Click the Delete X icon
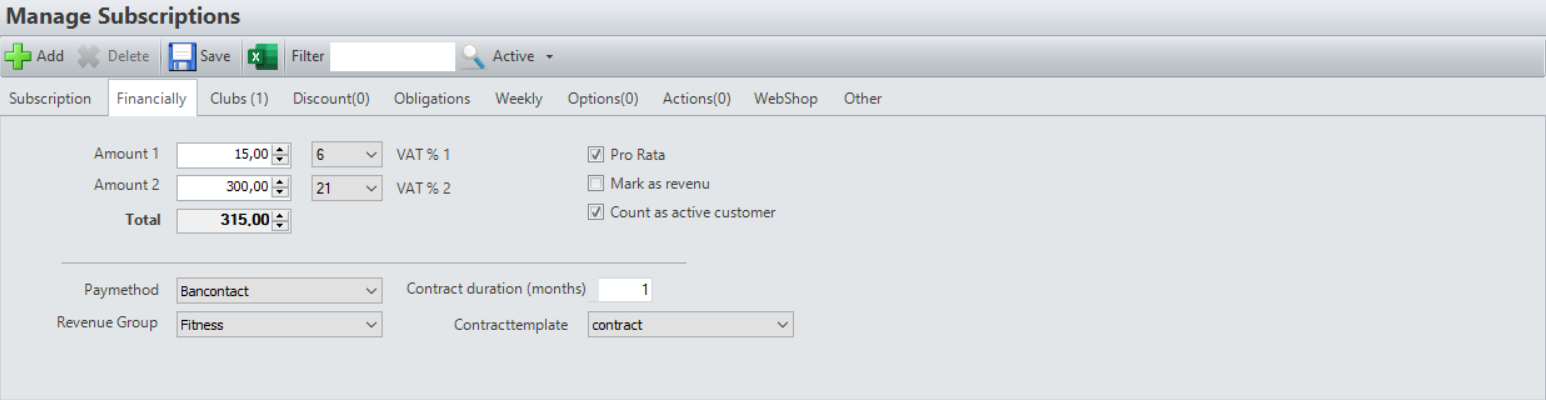Viewport: 1546px width, 400px height. (90, 57)
